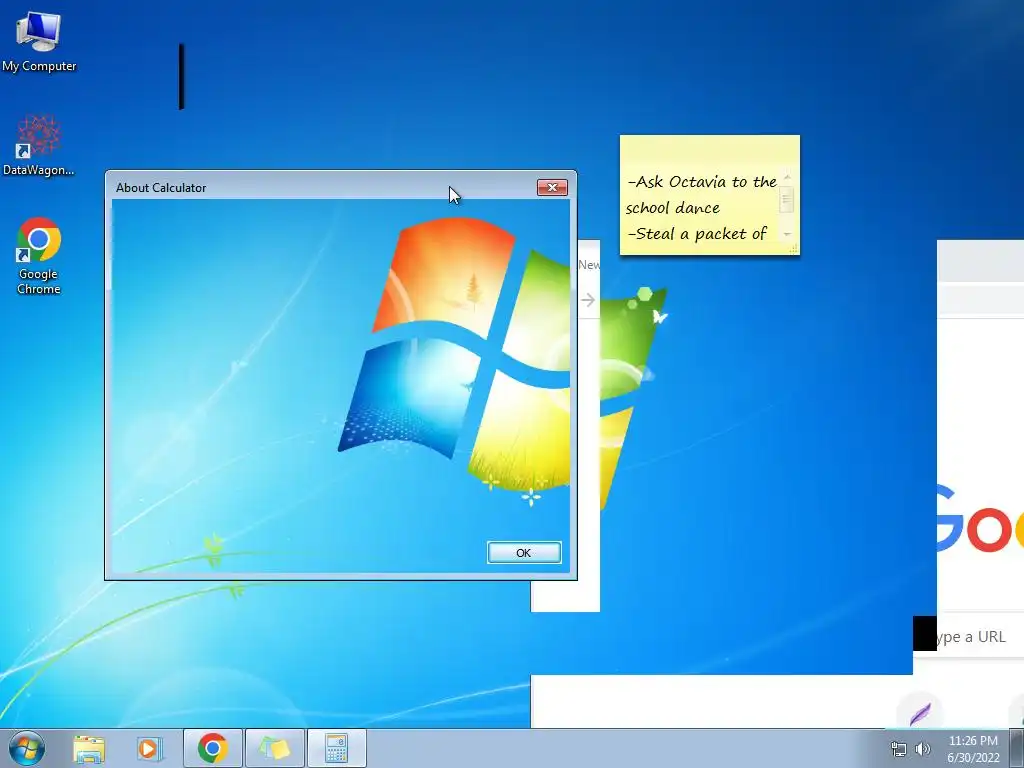This screenshot has height=768, width=1024.
Task: Switch to Sticky Notes in the taskbar
Action: [x=274, y=748]
